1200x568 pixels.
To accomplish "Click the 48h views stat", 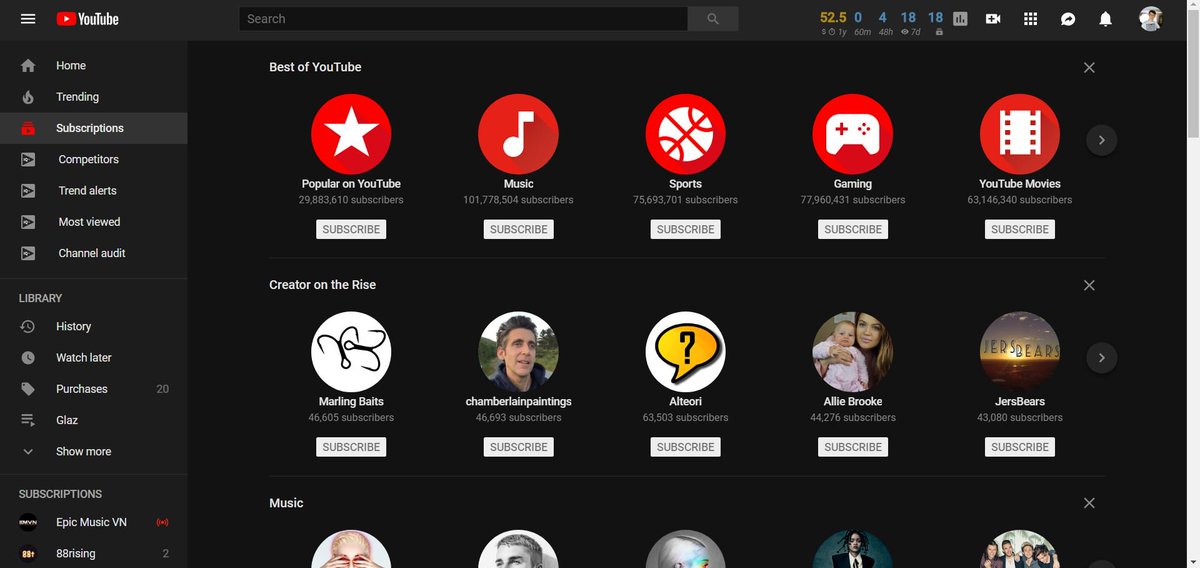I will (x=884, y=23).
